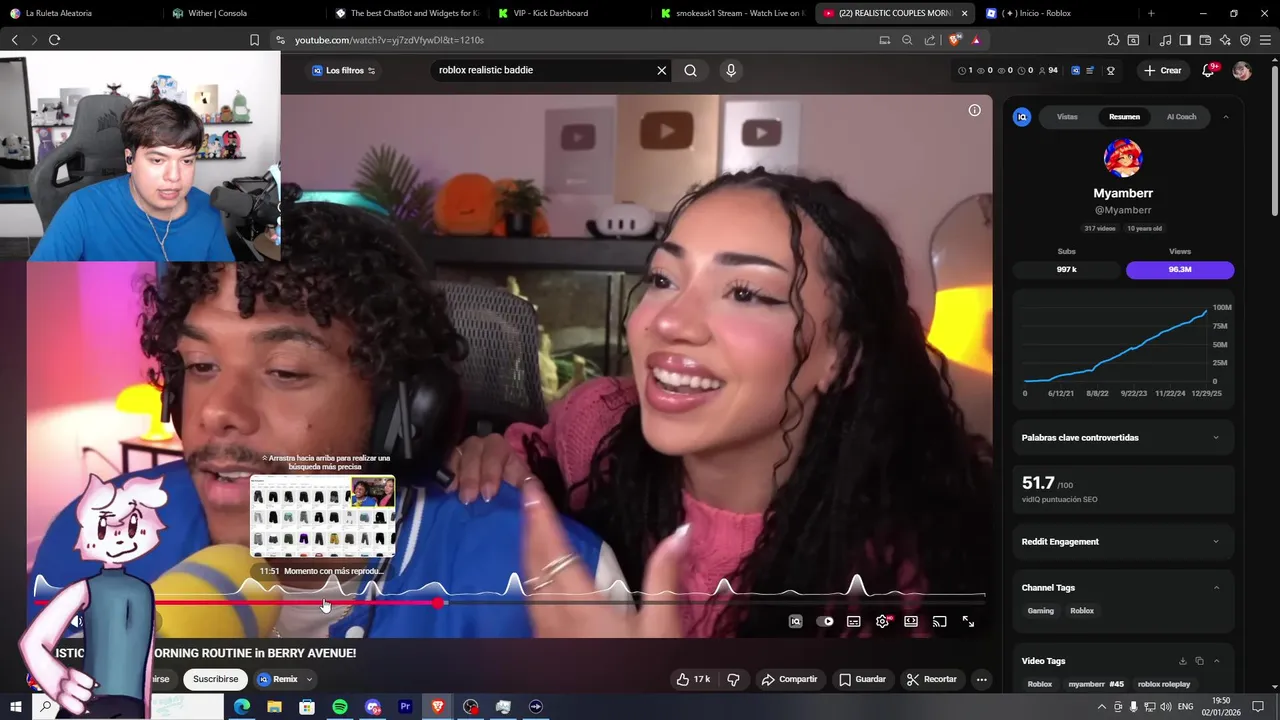Screen dimensions: 1280x720
Task: Start voice search with microphone icon
Action: pyautogui.click(x=731, y=70)
